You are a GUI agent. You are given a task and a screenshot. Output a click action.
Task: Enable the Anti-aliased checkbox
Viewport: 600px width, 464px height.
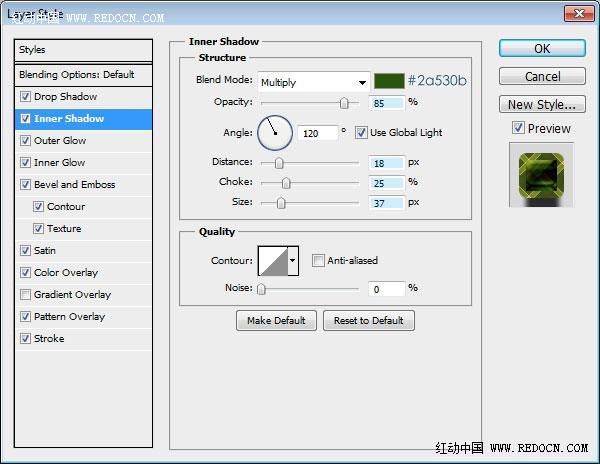[x=318, y=260]
